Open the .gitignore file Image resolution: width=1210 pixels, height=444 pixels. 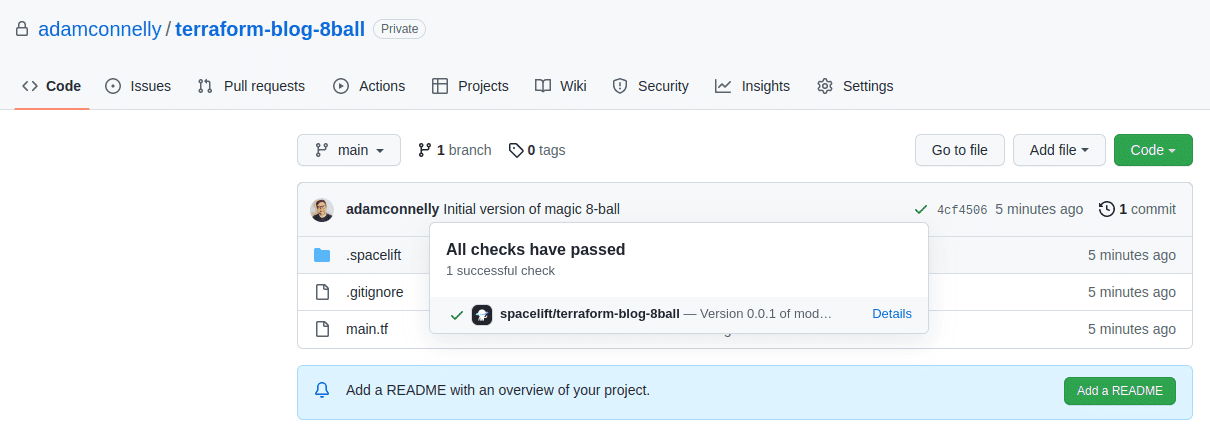coord(375,292)
